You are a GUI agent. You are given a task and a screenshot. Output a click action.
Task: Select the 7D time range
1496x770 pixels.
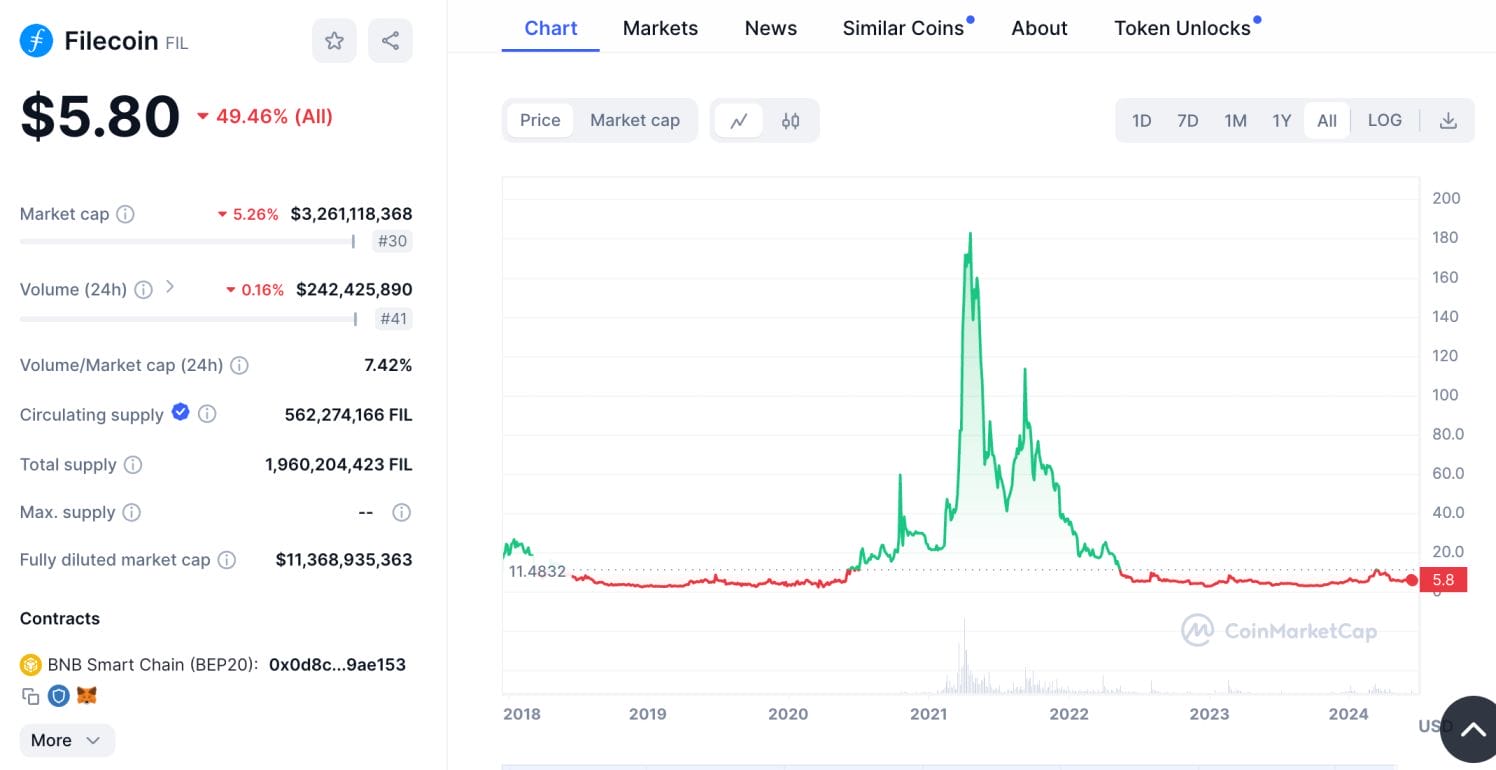pyautogui.click(x=1187, y=121)
